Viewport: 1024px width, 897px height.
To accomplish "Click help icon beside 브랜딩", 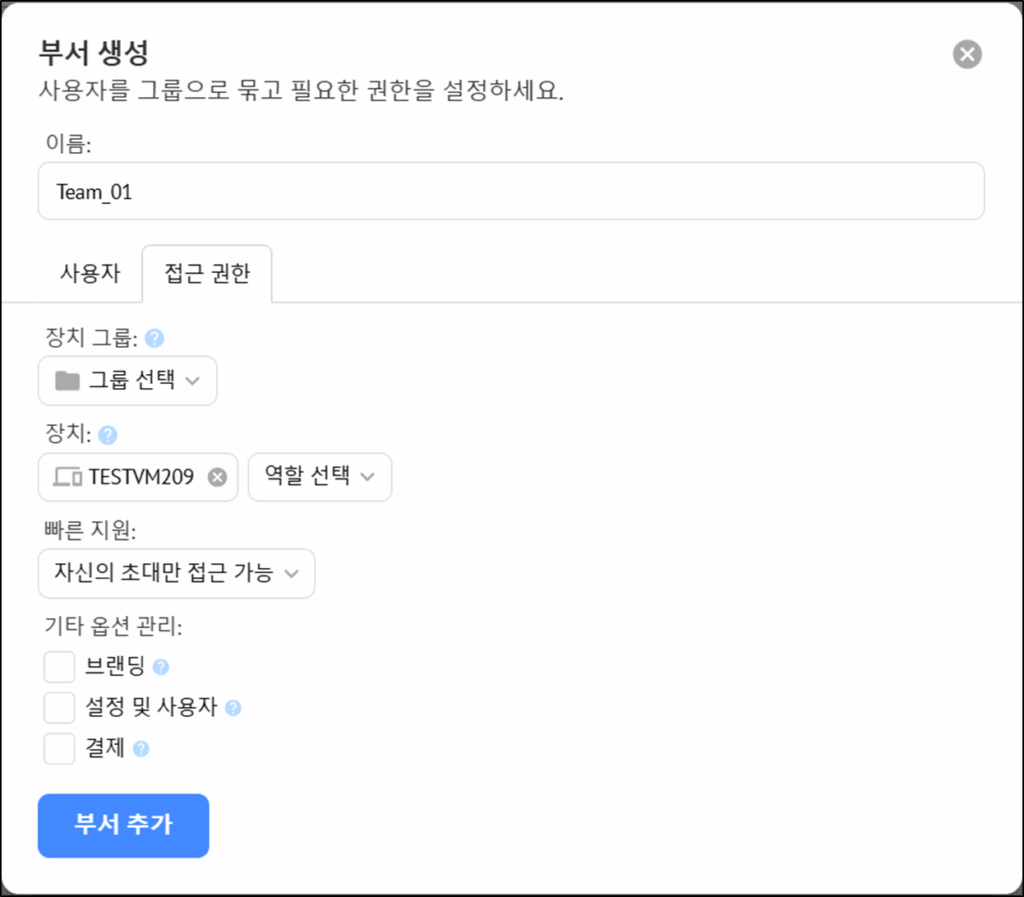I will pyautogui.click(x=161, y=667).
